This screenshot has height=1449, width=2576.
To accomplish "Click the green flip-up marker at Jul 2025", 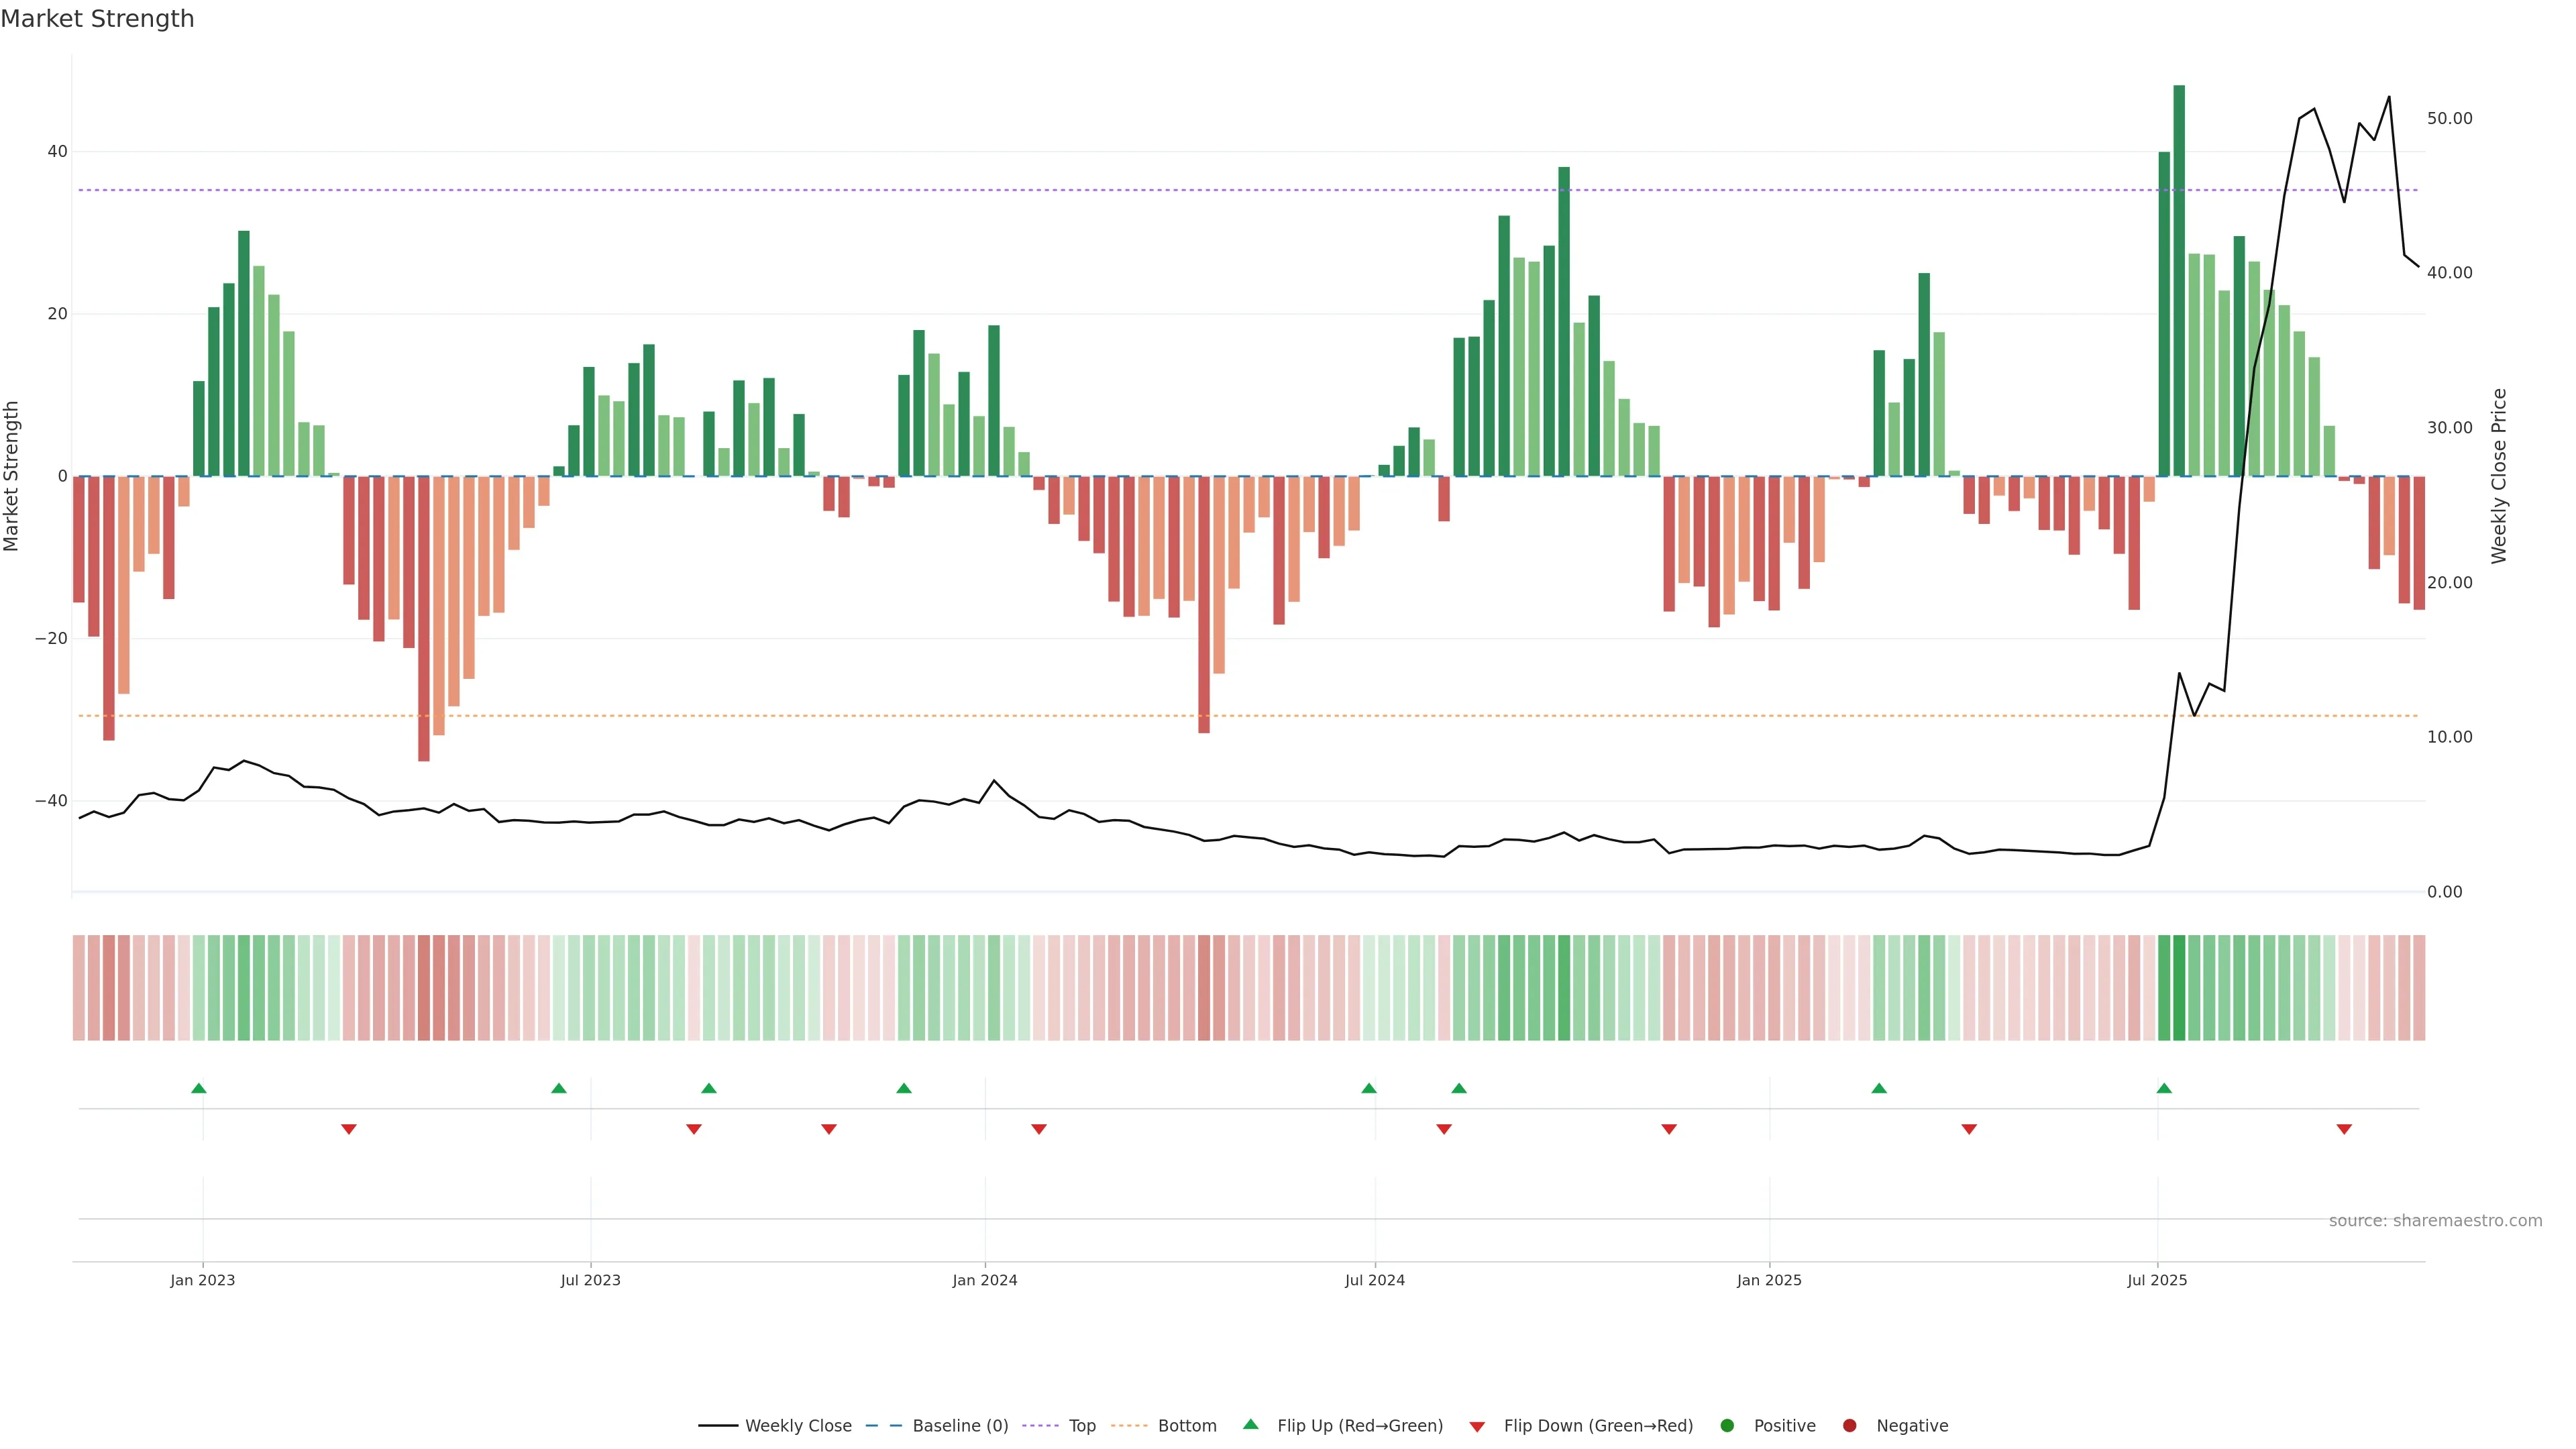I will tap(2164, 1089).
